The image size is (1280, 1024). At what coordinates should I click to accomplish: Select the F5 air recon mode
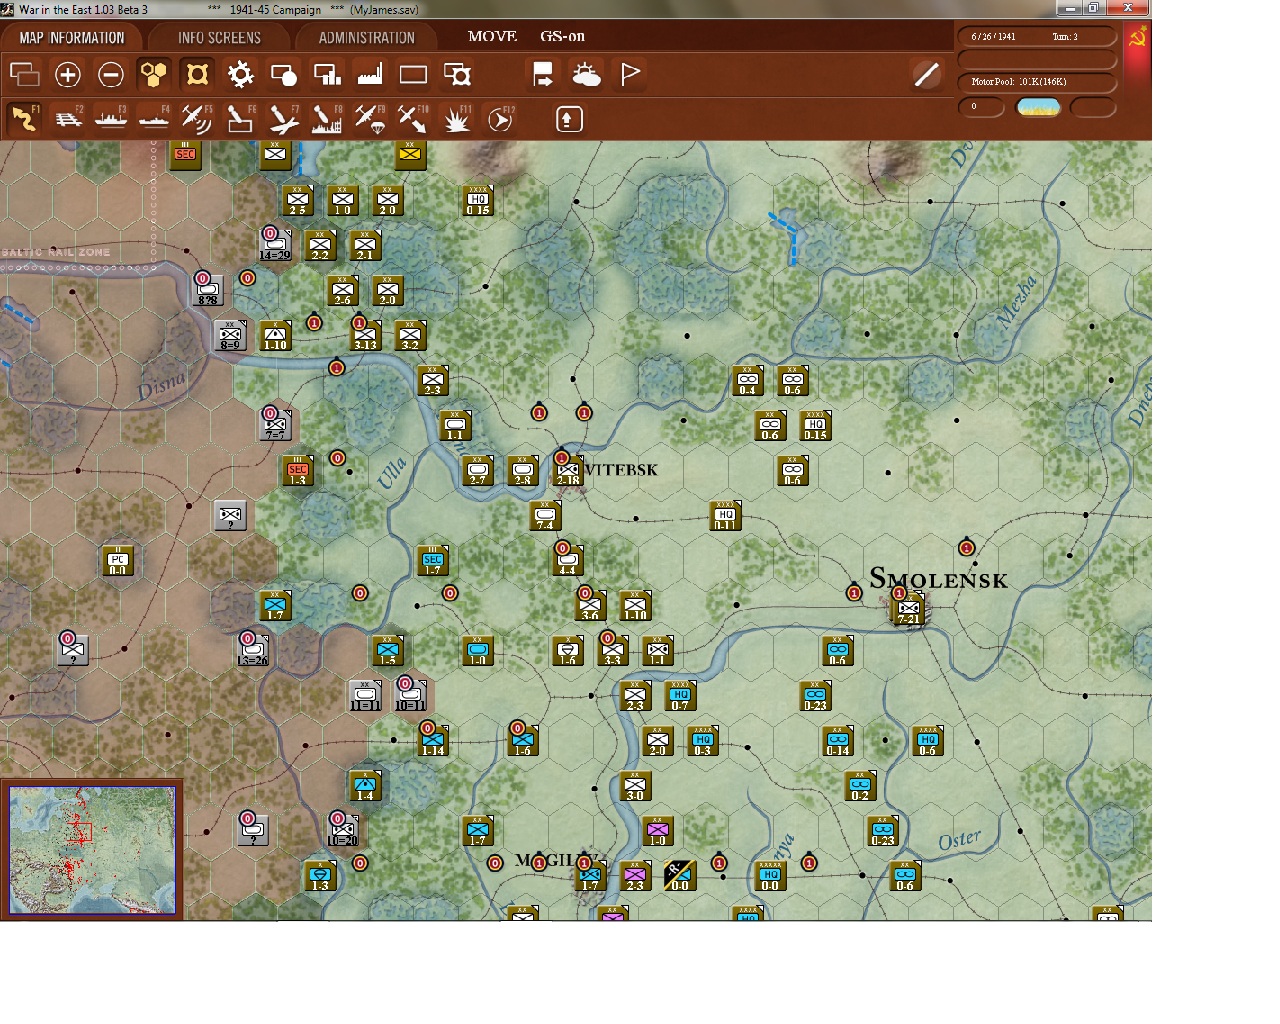click(x=197, y=118)
